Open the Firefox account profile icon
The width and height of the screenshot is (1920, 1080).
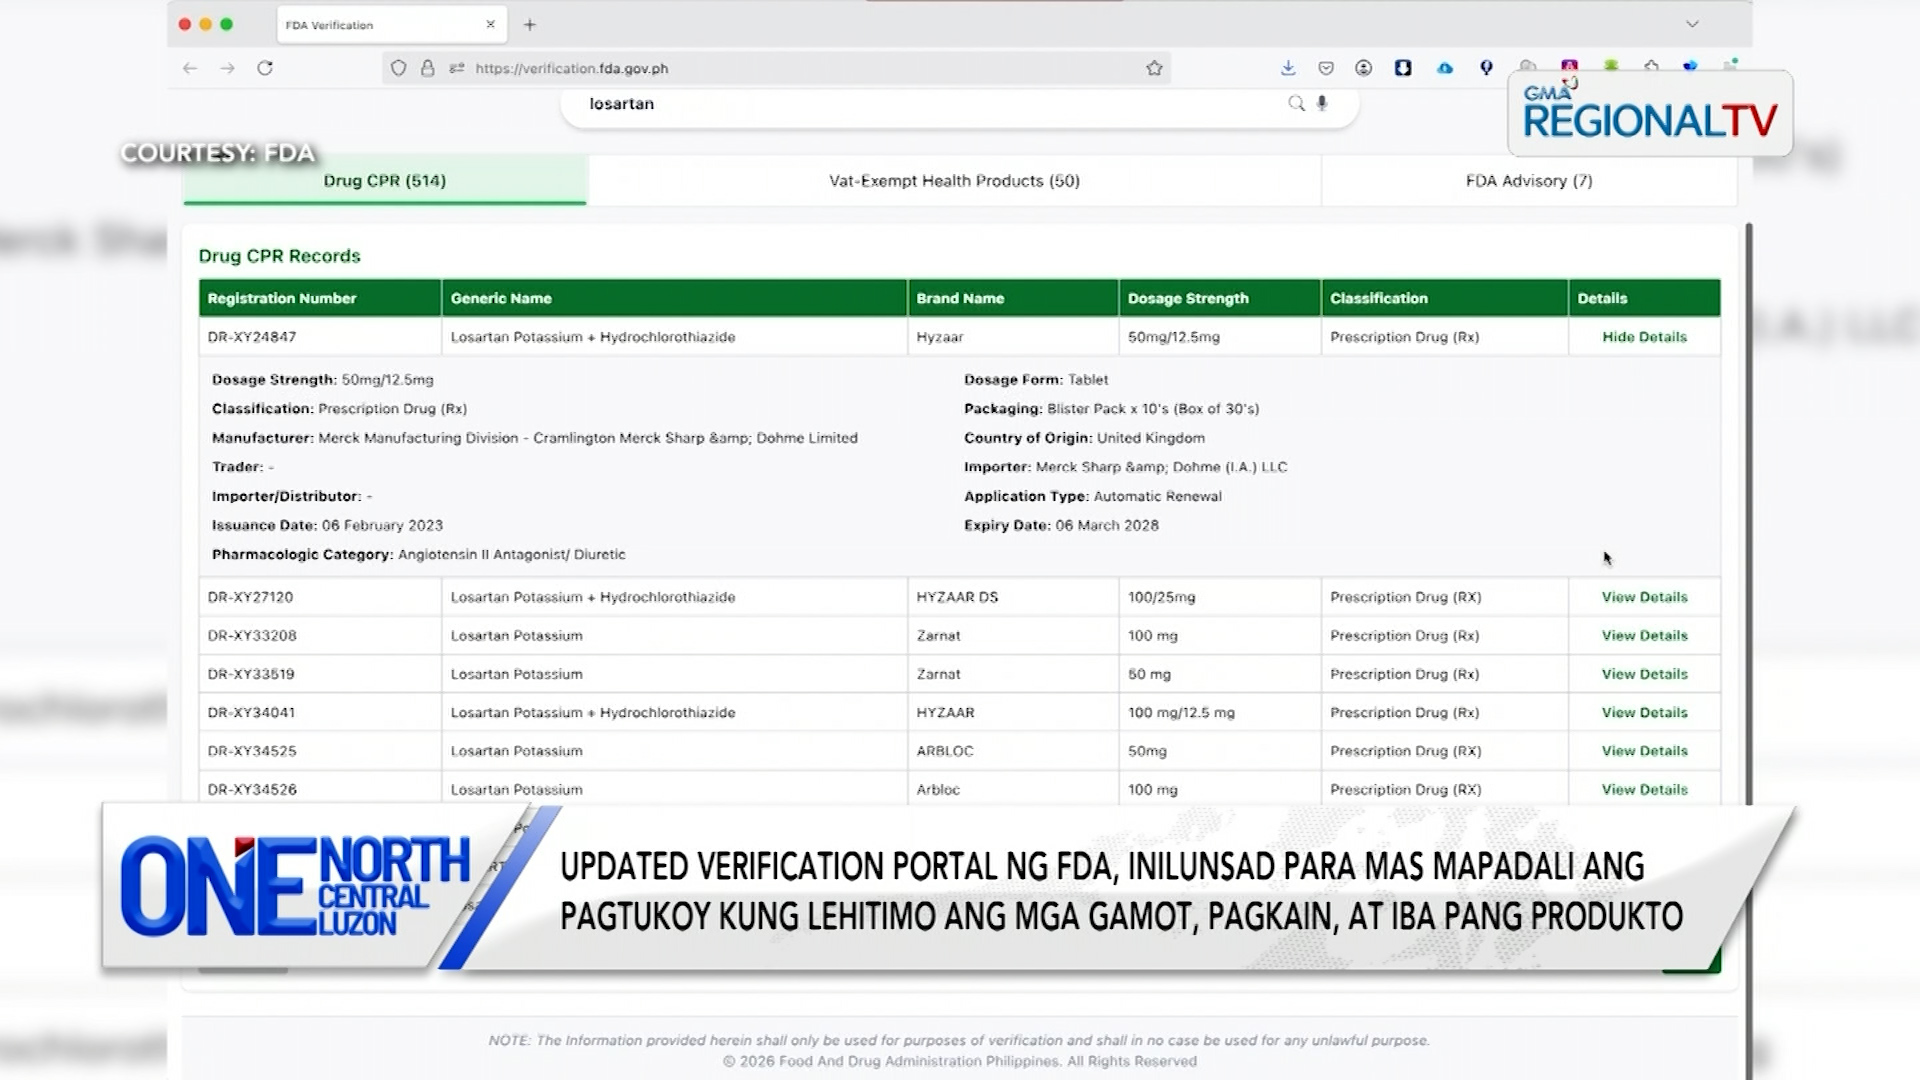[1362, 68]
